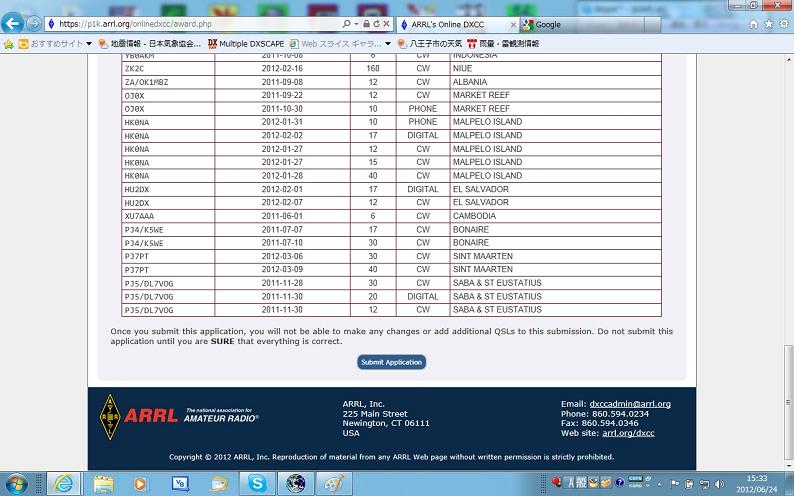Open arrl.org/dxcc web site link

click(x=628, y=433)
